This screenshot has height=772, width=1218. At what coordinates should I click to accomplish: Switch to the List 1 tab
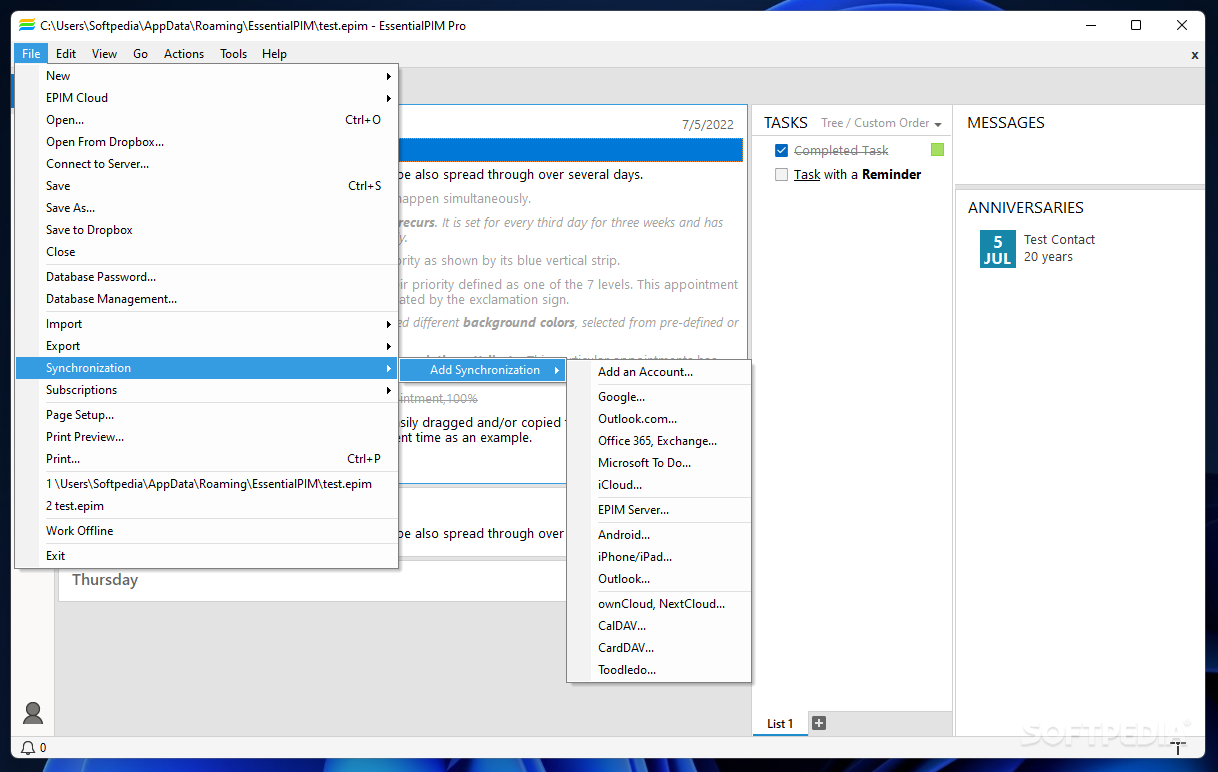[x=780, y=724]
